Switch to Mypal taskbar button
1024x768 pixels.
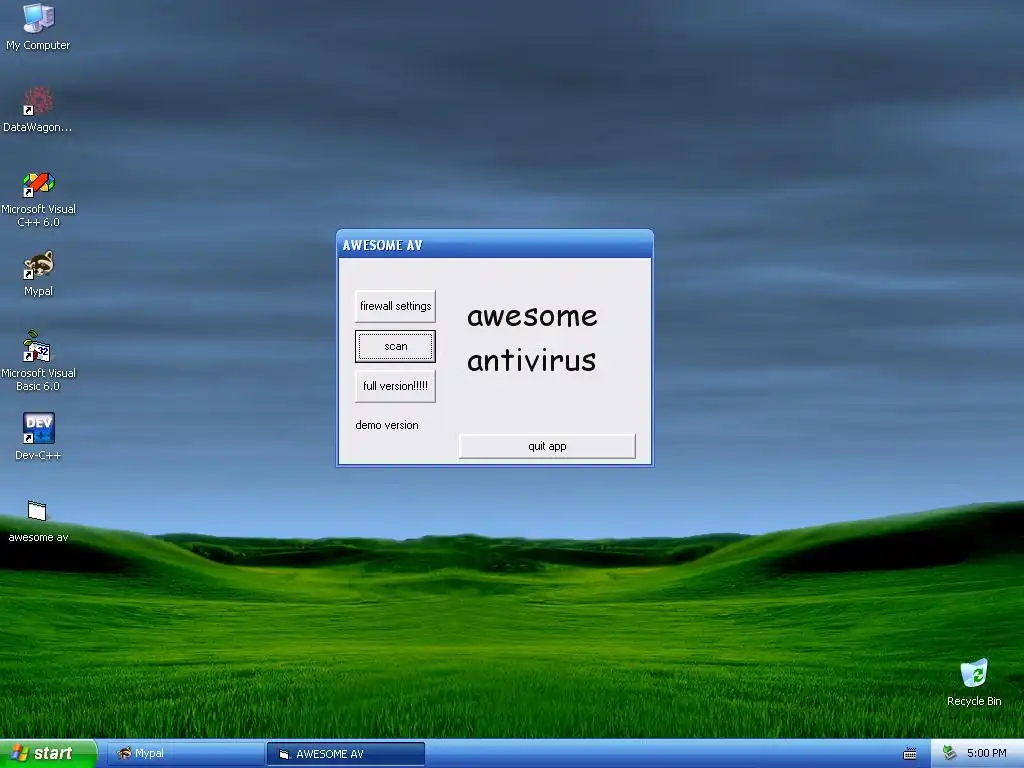point(185,754)
